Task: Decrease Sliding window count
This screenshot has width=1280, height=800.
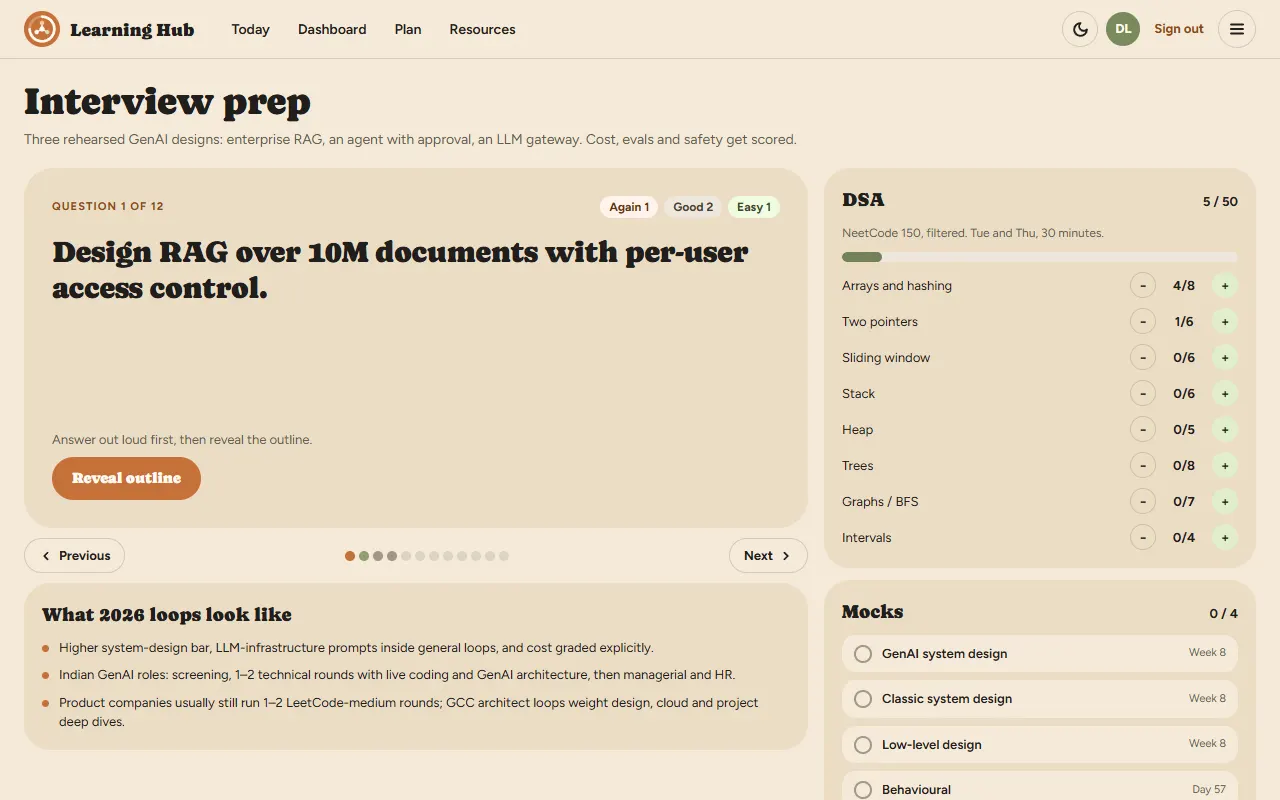Action: 1143,358
